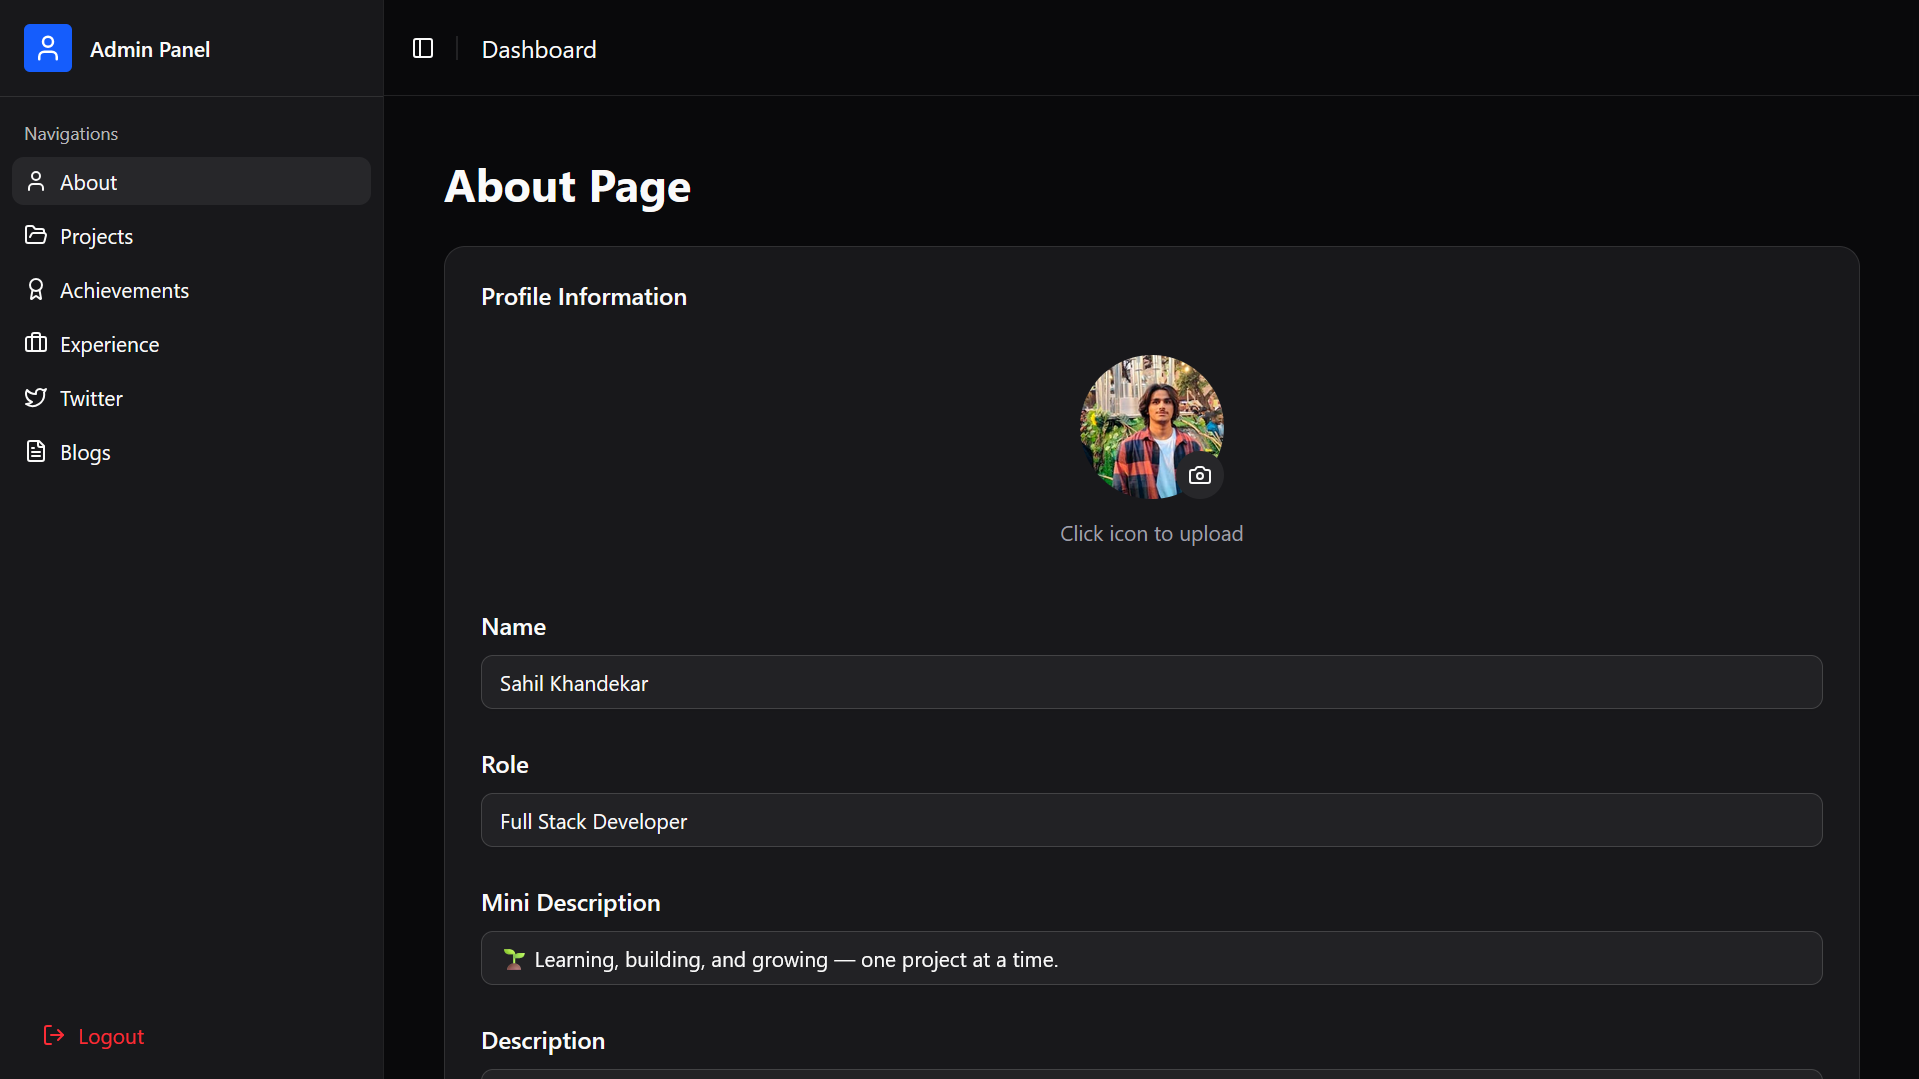Click the Dashboard header title

coord(538,49)
